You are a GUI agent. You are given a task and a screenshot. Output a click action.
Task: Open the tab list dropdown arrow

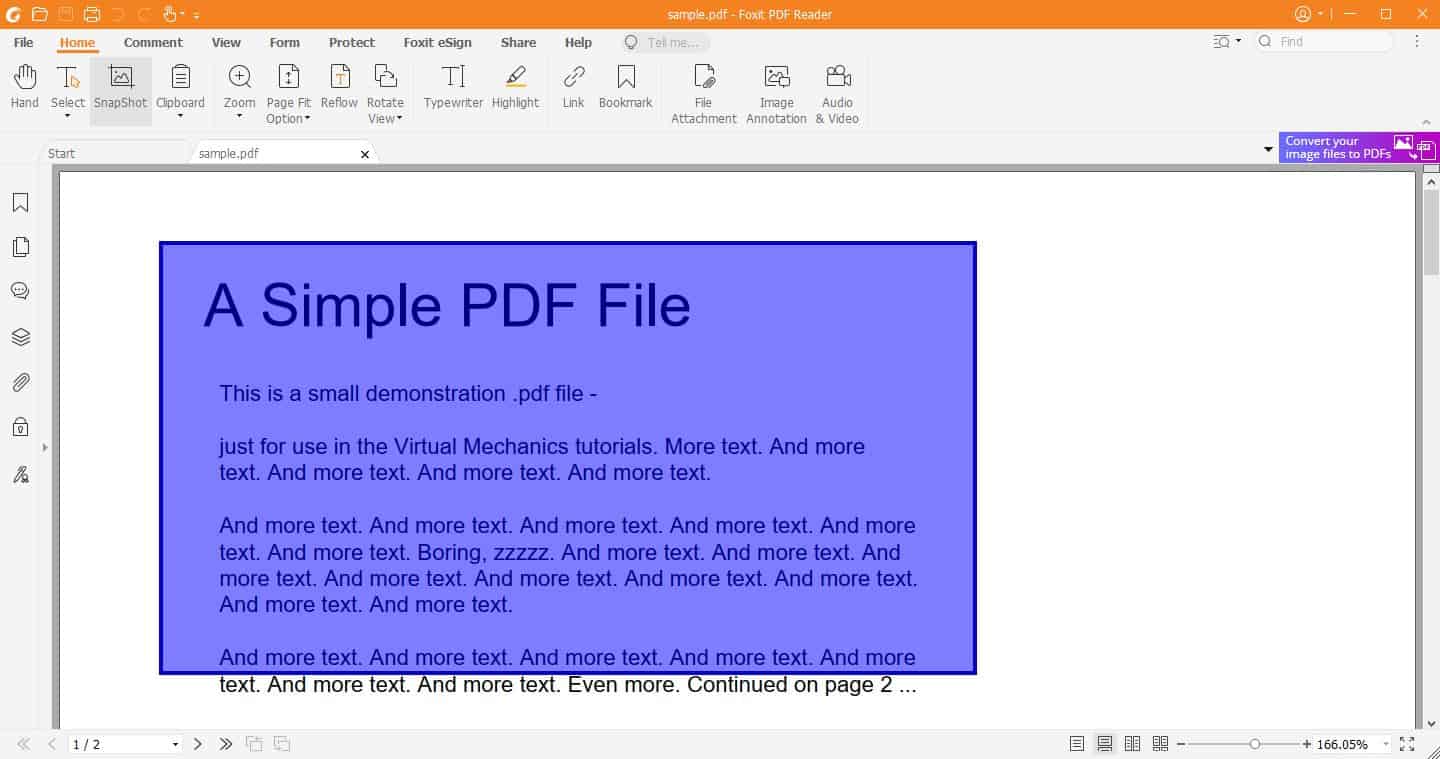[x=1268, y=150]
